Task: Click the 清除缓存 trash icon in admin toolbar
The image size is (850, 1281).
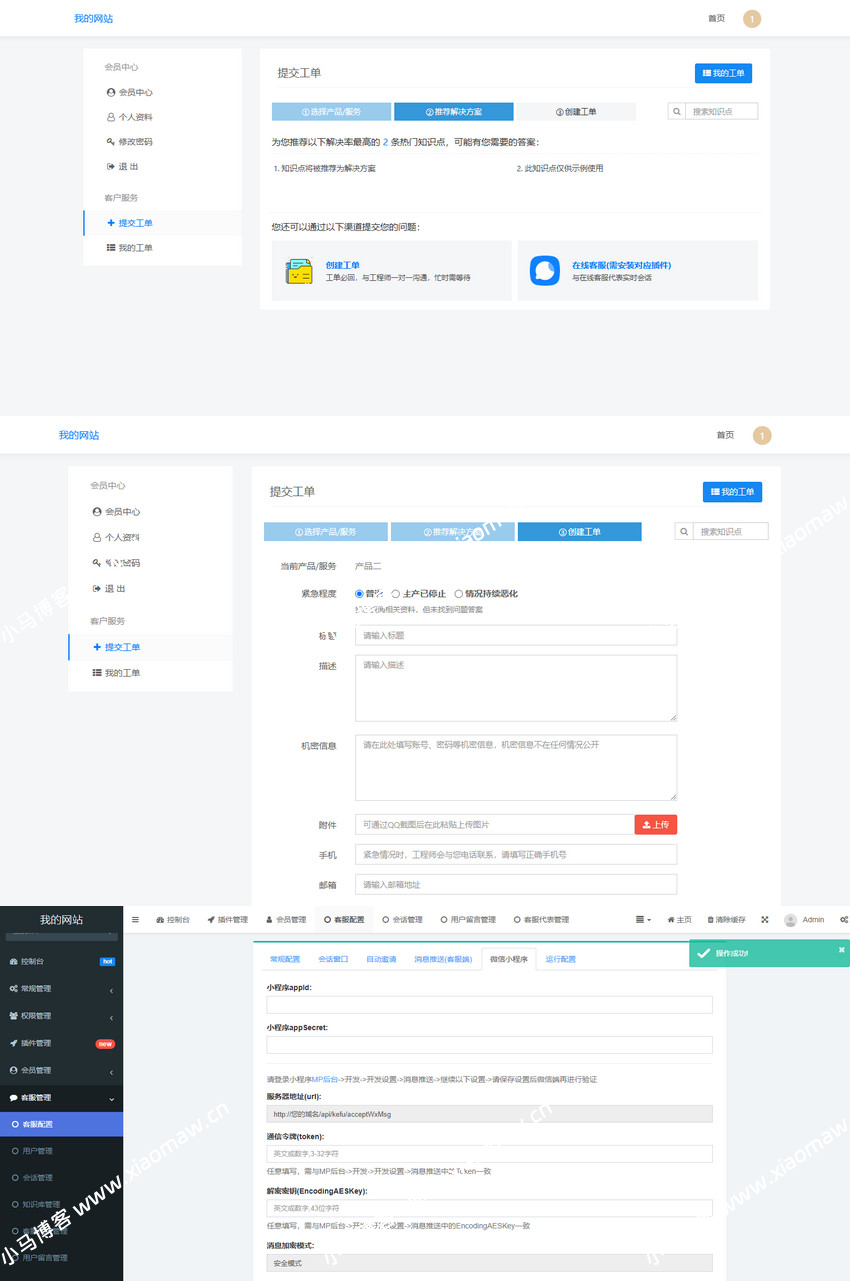Action: coord(711,918)
